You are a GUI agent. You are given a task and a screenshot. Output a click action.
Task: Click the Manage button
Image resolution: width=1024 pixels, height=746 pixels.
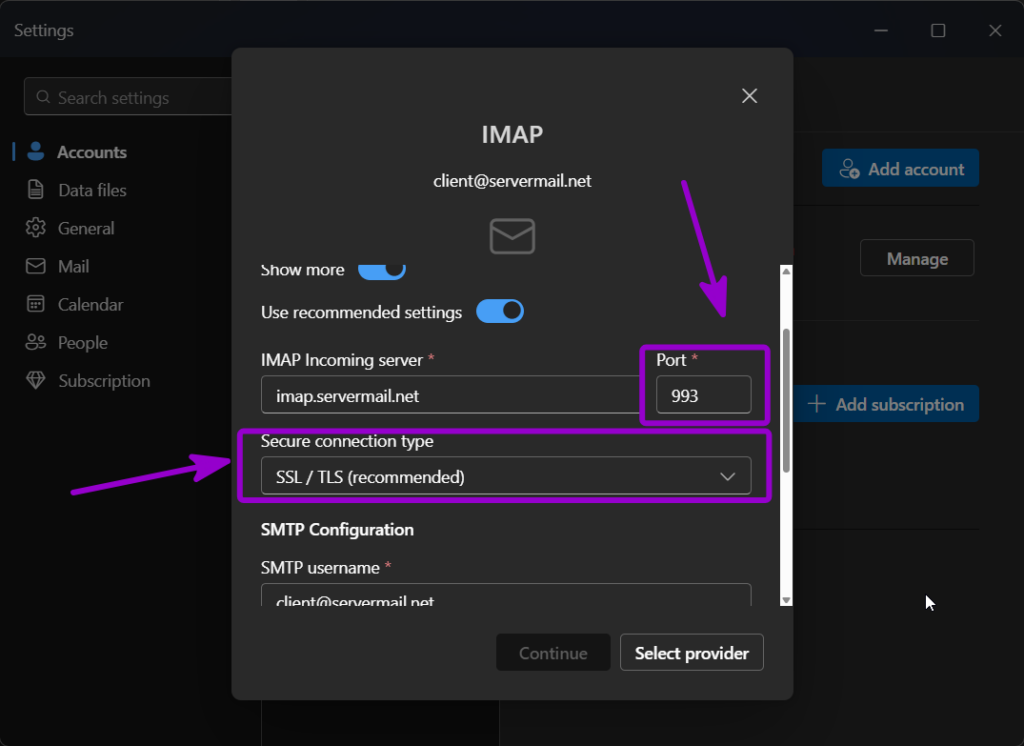pyautogui.click(x=917, y=259)
